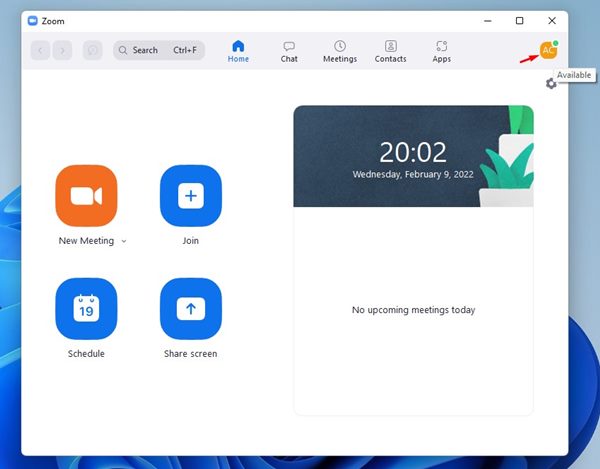Click the back navigation arrow

tap(40, 50)
